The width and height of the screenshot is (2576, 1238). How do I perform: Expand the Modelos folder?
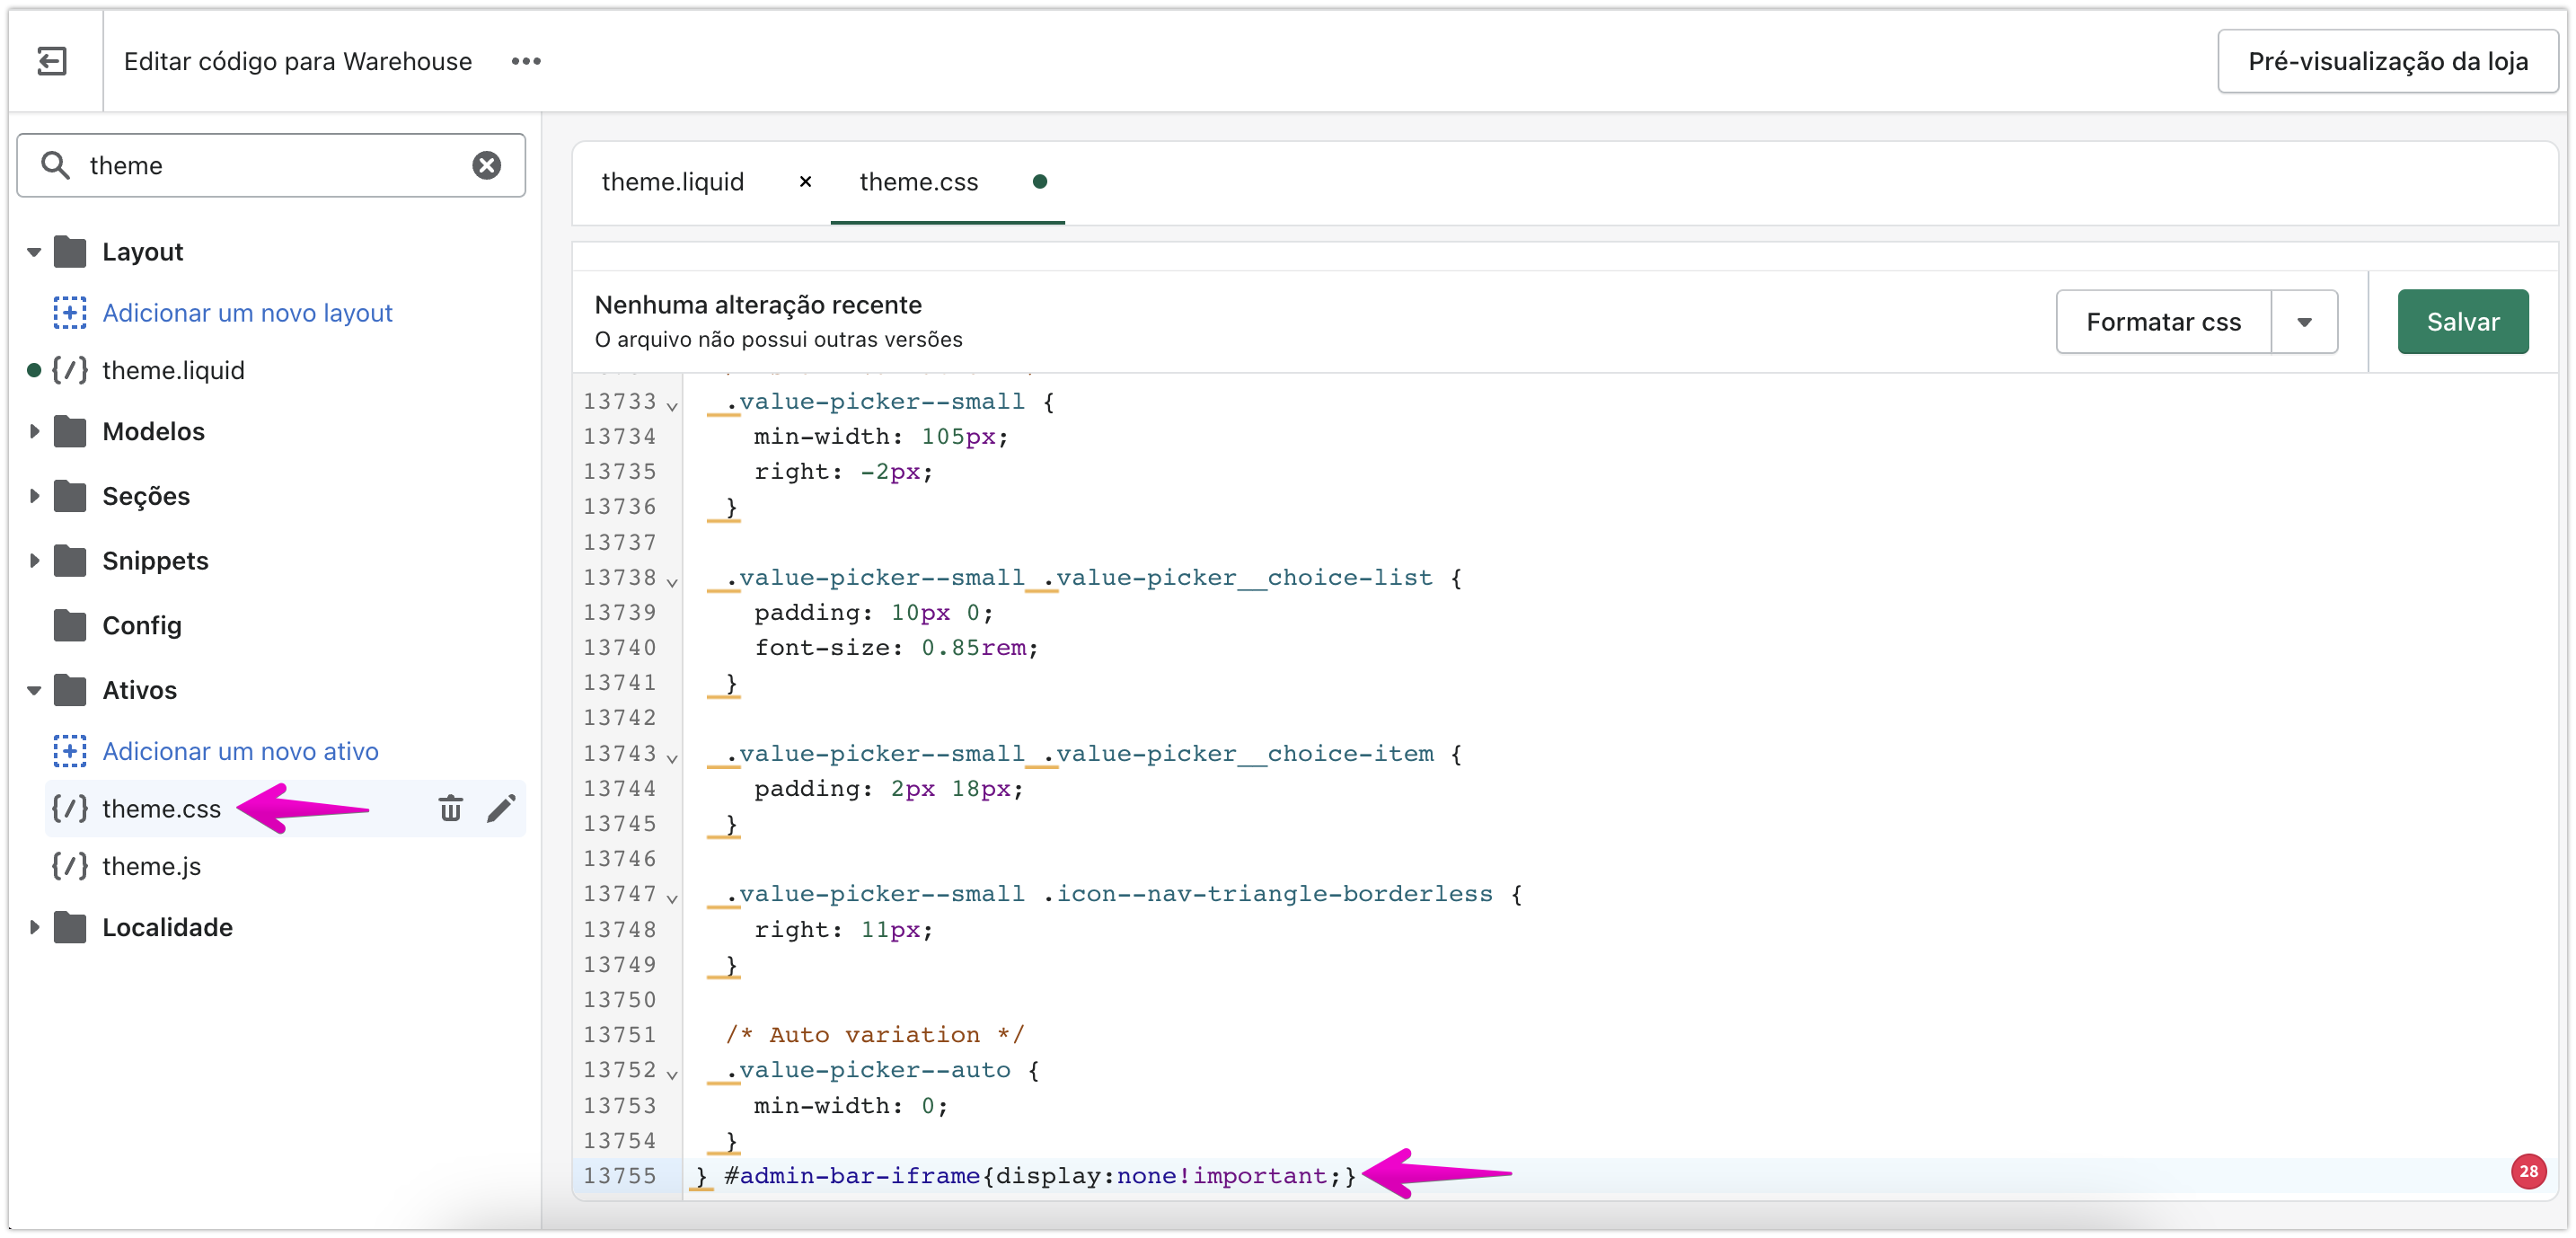tap(34, 431)
